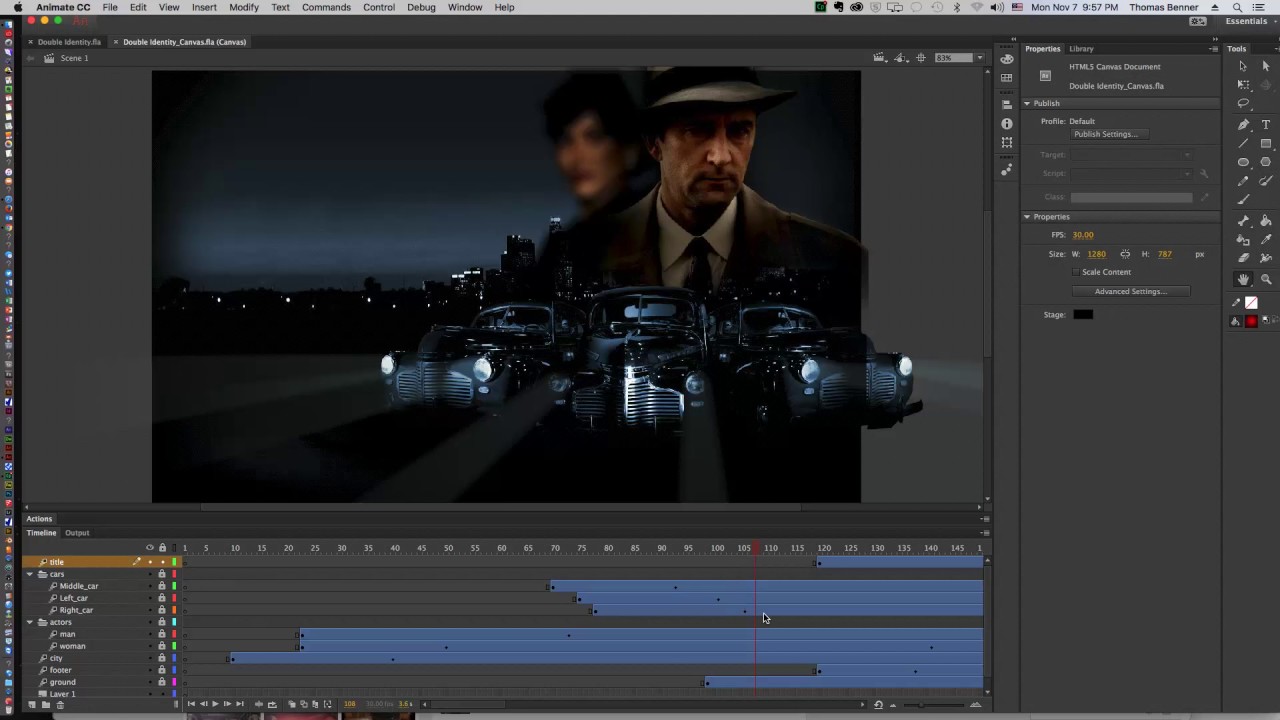This screenshot has width=1280, height=720.
Task: Open the stage zoom percentage dropdown
Action: (979, 58)
